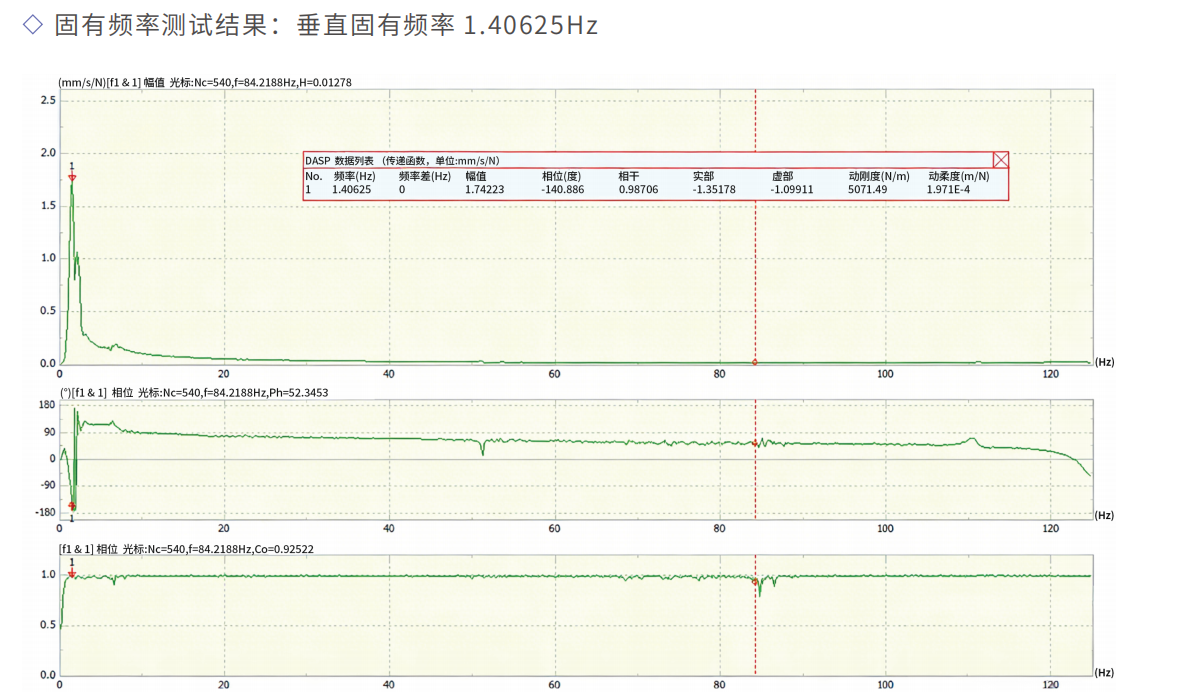This screenshot has height=695, width=1200.
Task: Click cursor marker on the coherence curve
Action: point(755,581)
